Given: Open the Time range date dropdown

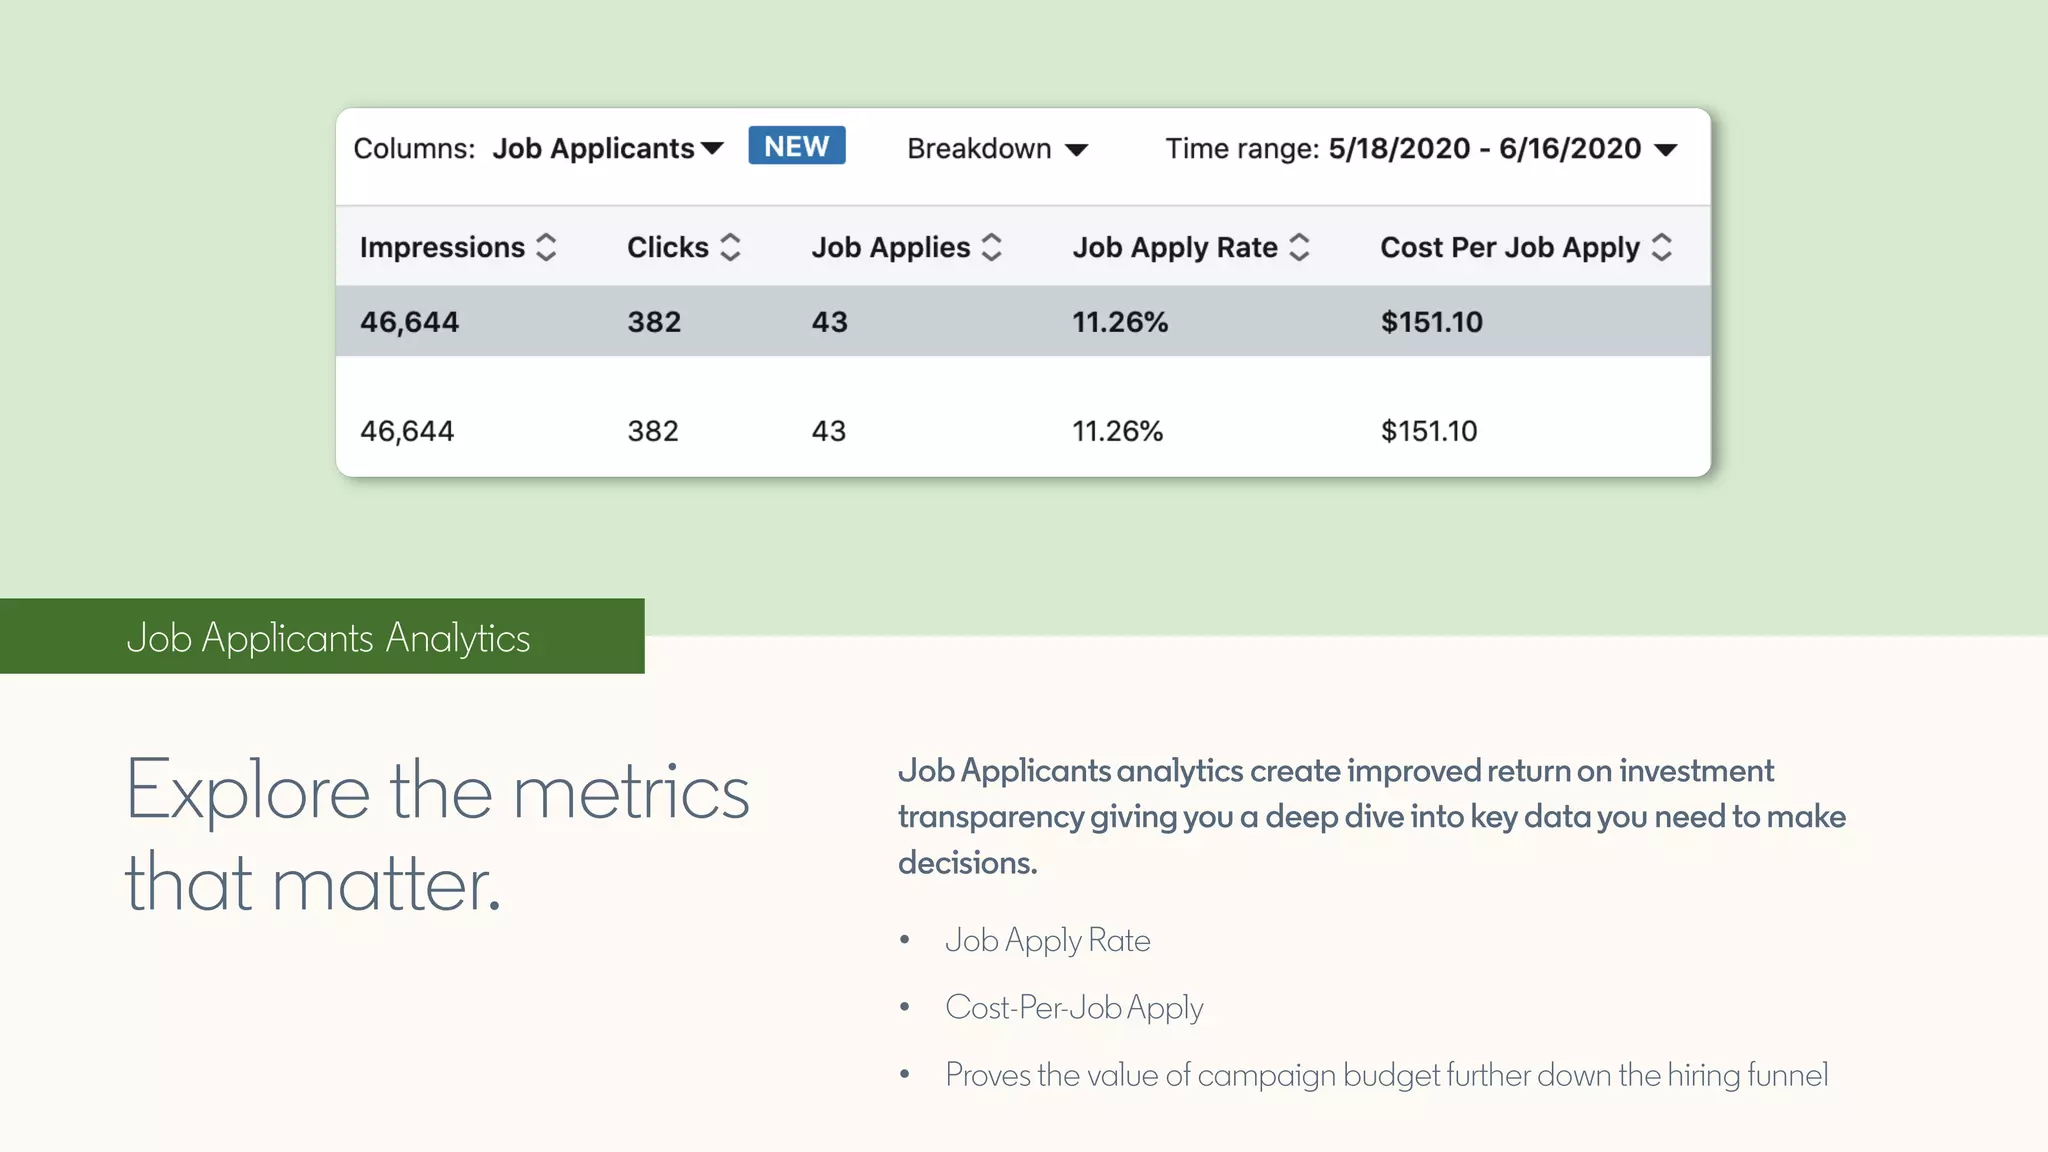Looking at the screenshot, I should pos(1502,149).
